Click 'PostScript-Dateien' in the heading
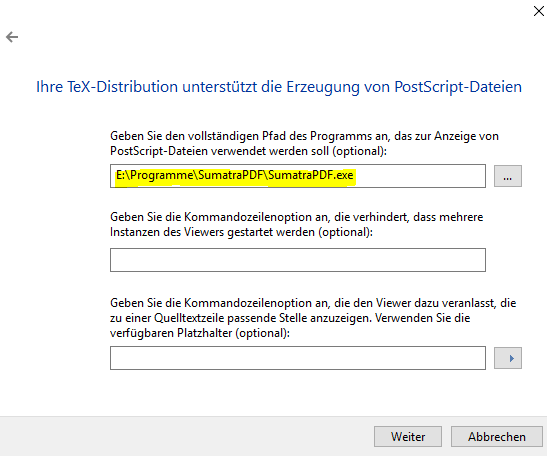Screen dimensions: 547x456 click(x=458, y=87)
